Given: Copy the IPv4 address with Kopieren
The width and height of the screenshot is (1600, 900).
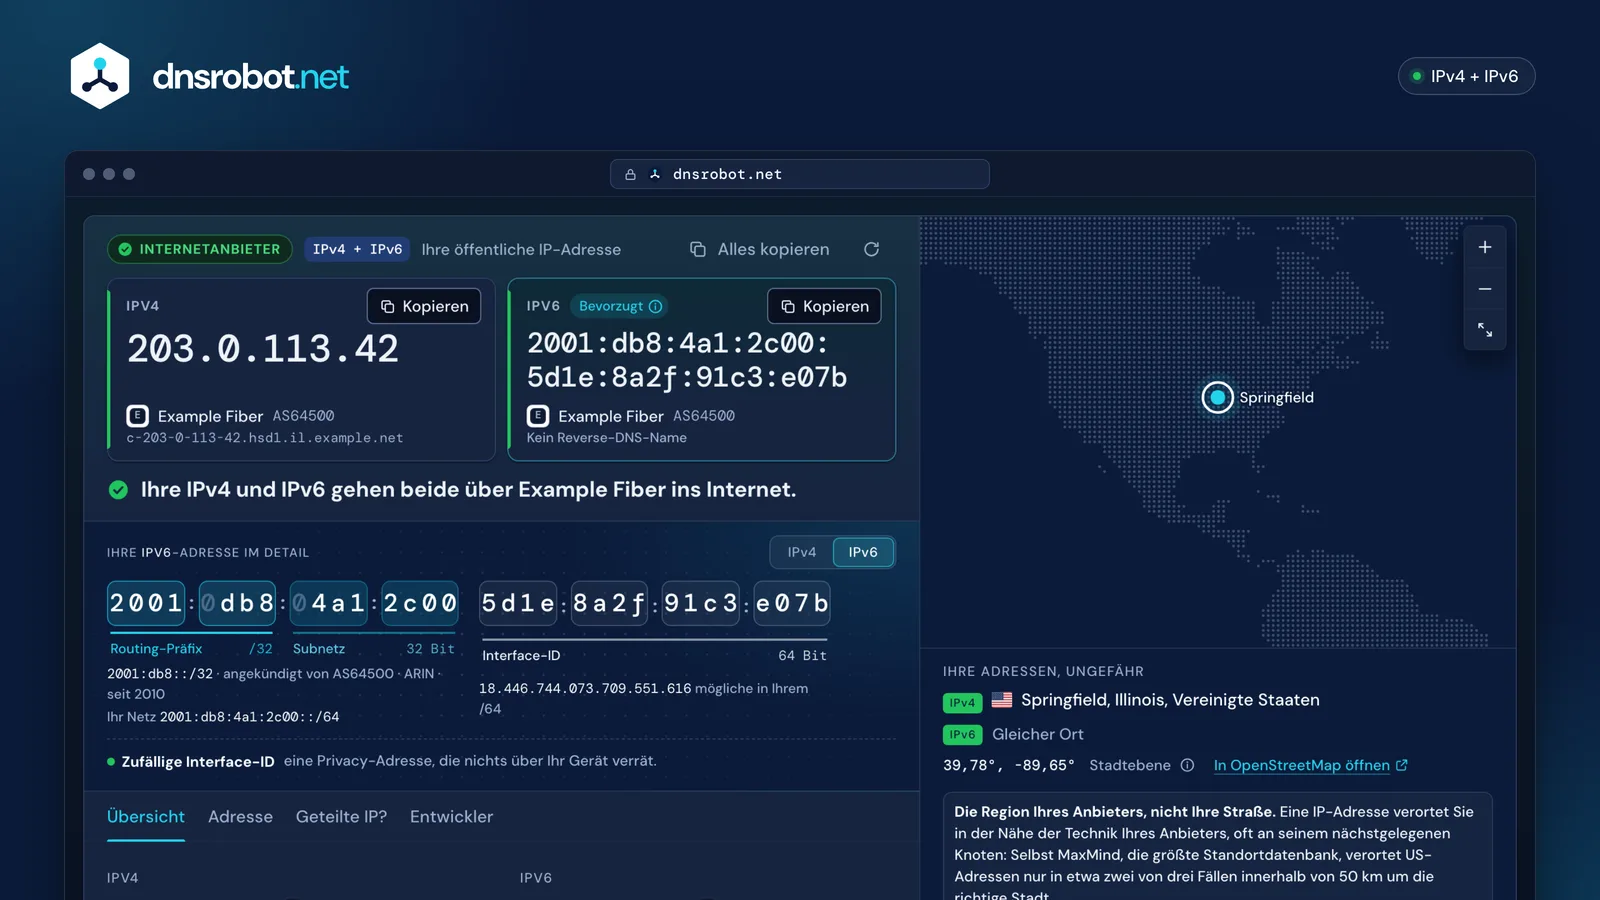Looking at the screenshot, I should 424,306.
